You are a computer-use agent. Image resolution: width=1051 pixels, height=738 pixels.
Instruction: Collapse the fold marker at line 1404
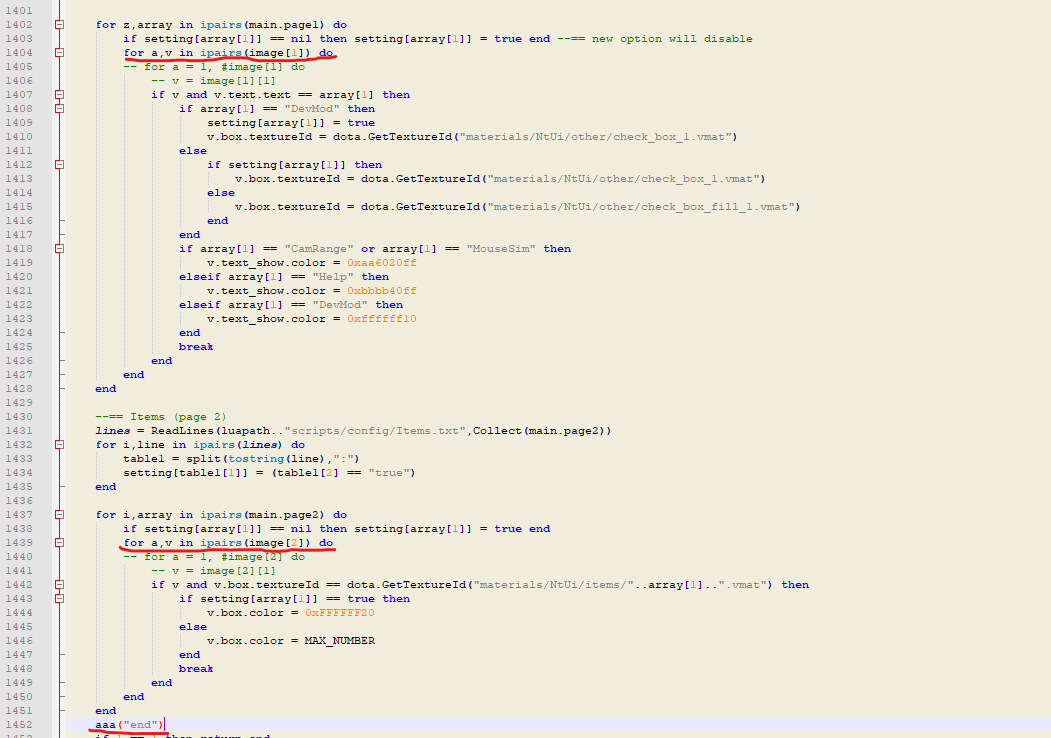point(57,52)
